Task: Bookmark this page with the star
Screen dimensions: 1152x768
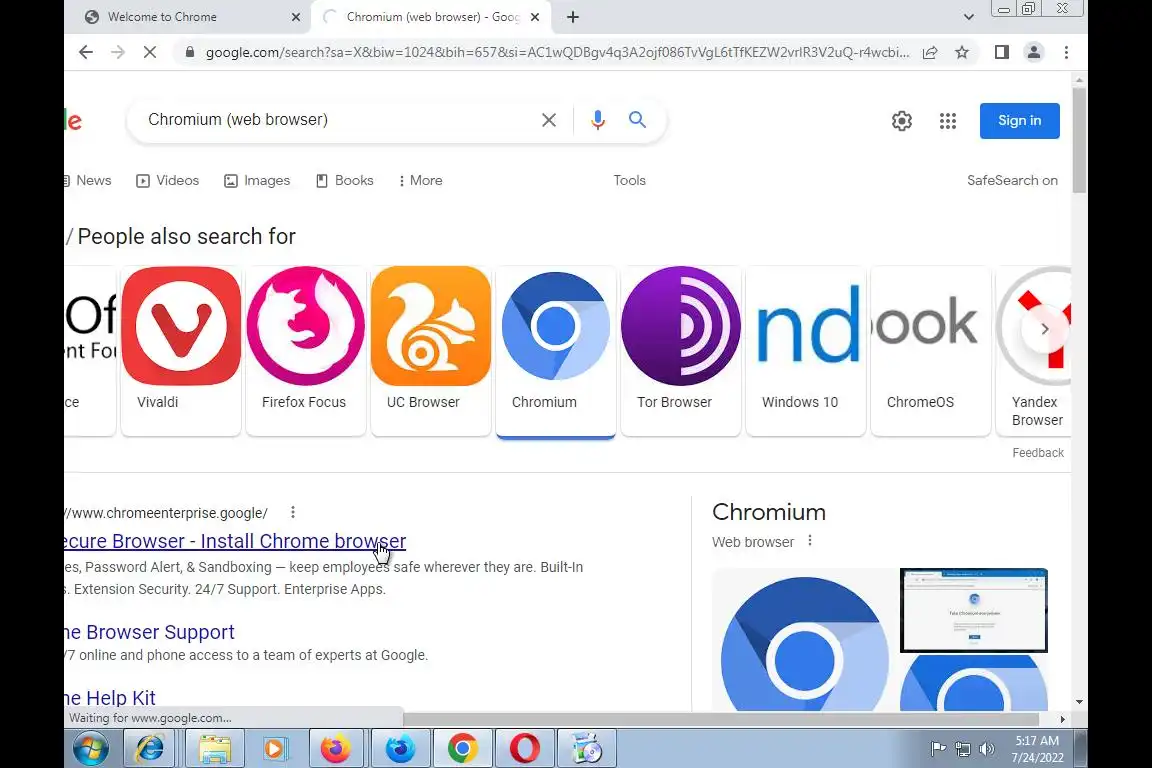Action: pyautogui.click(x=962, y=52)
